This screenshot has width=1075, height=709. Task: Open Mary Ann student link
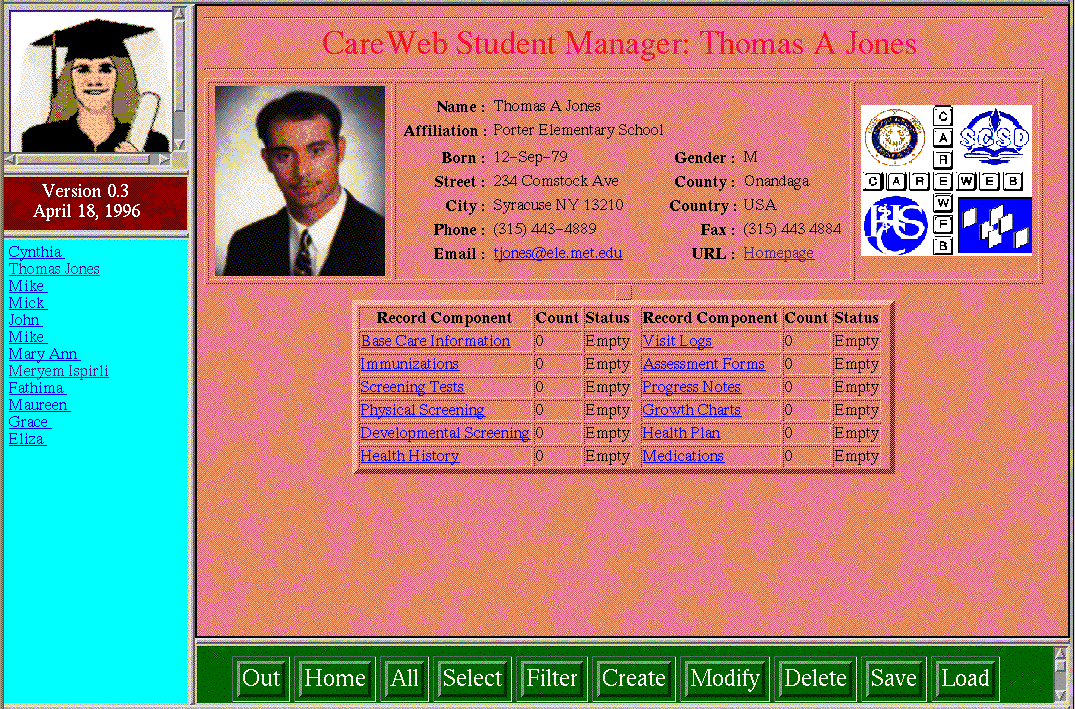pos(44,354)
